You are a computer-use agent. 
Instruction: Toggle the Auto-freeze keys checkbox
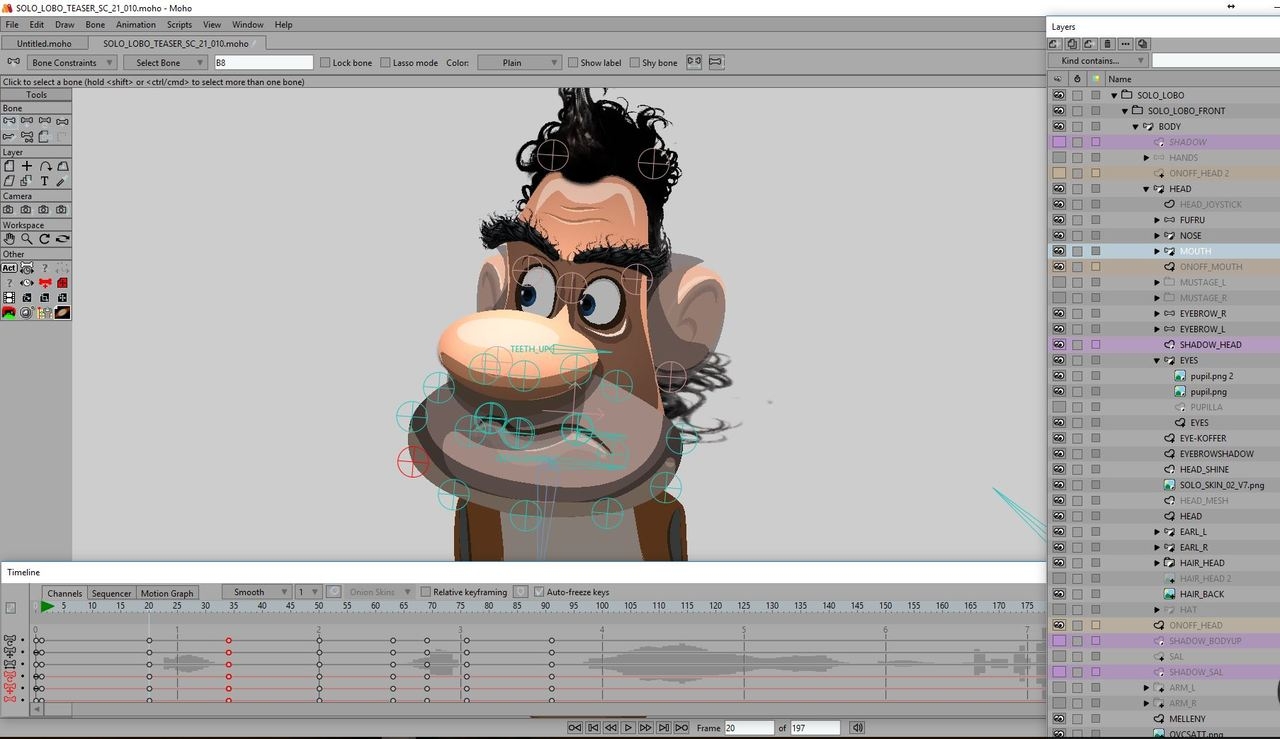coord(540,592)
